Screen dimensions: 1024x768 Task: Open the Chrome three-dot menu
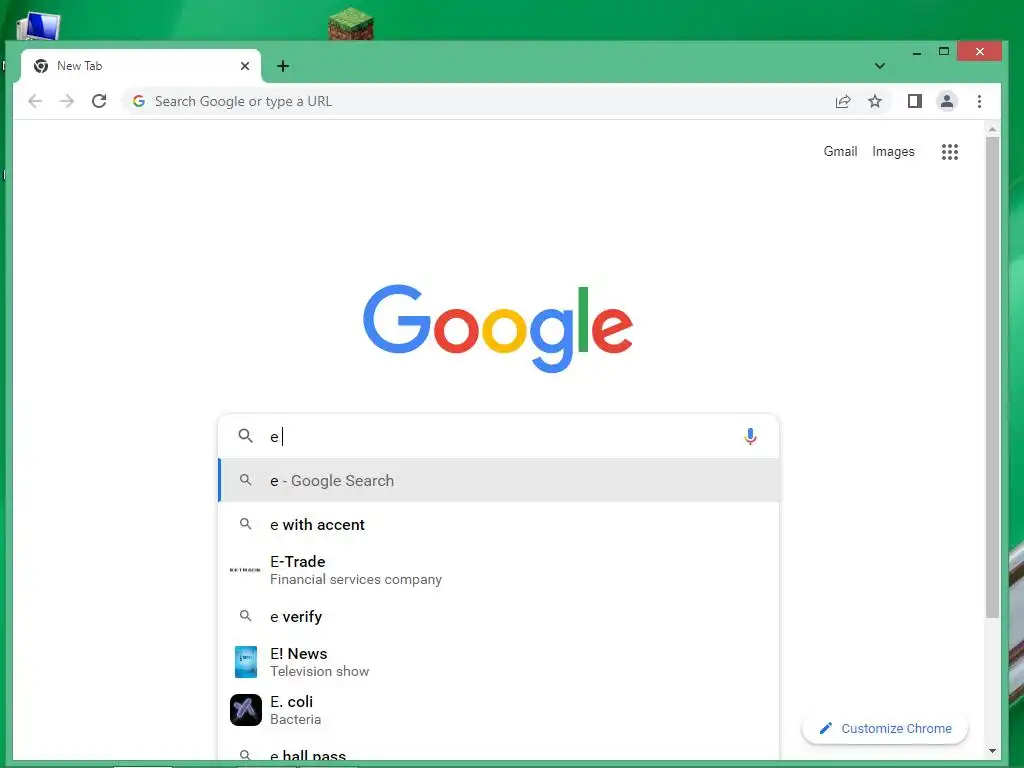click(x=979, y=101)
